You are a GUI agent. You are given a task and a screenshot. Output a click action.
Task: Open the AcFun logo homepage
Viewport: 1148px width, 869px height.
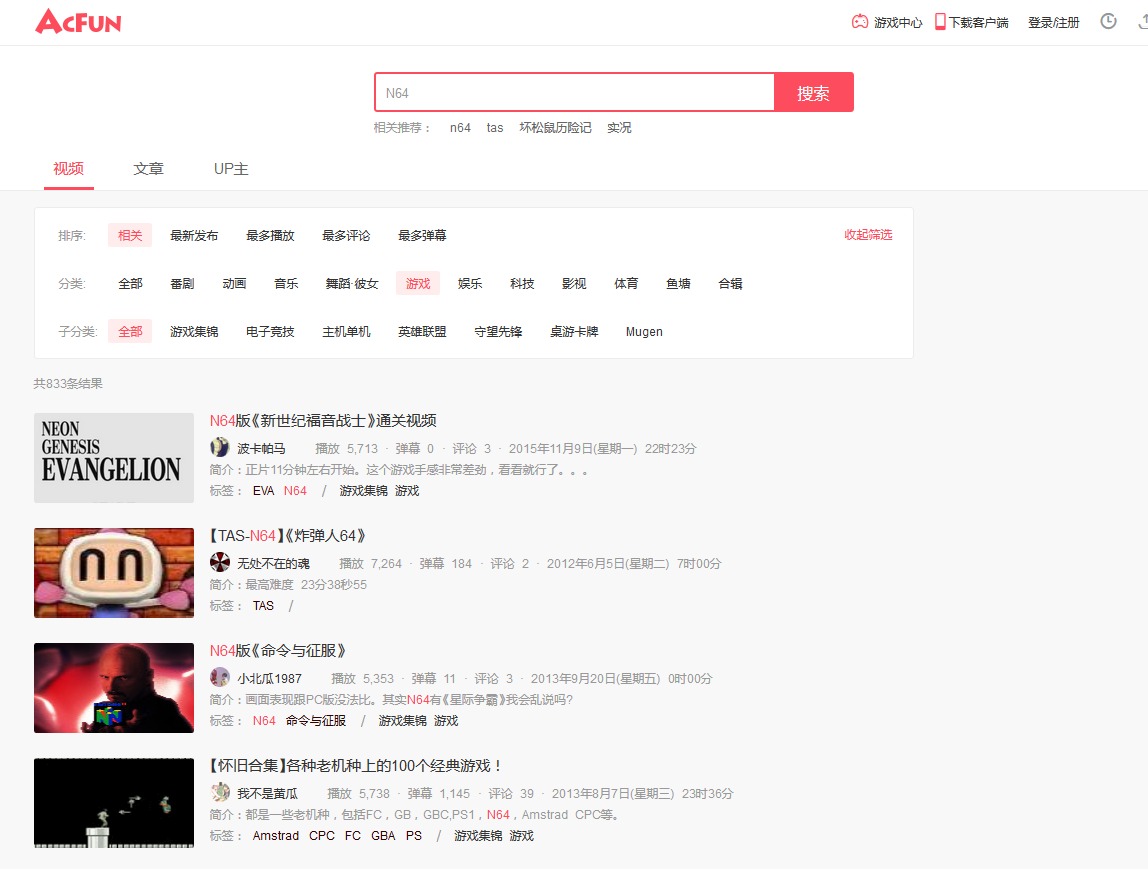click(78, 21)
